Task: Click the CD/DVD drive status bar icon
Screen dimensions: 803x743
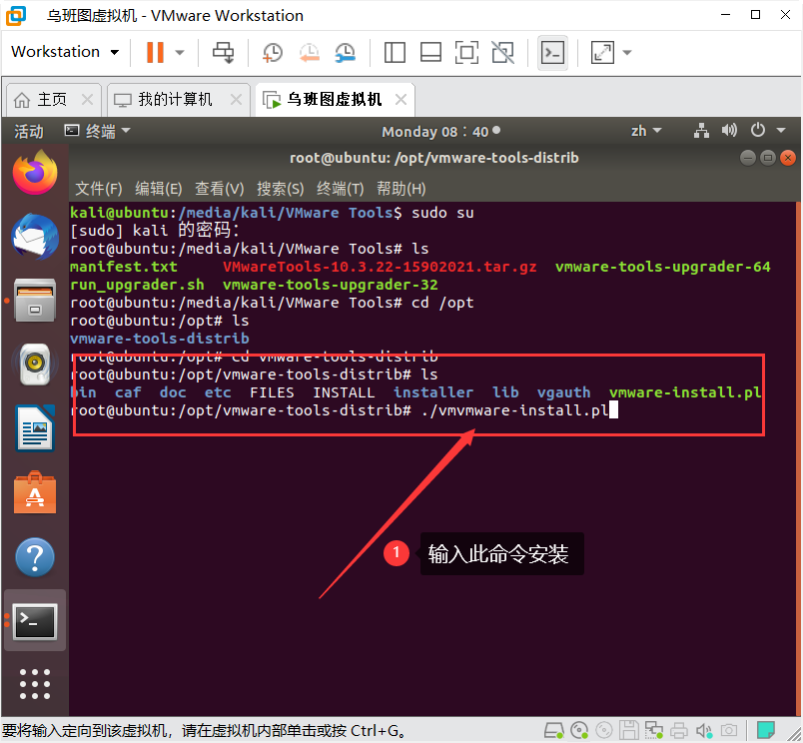Action: (x=579, y=730)
